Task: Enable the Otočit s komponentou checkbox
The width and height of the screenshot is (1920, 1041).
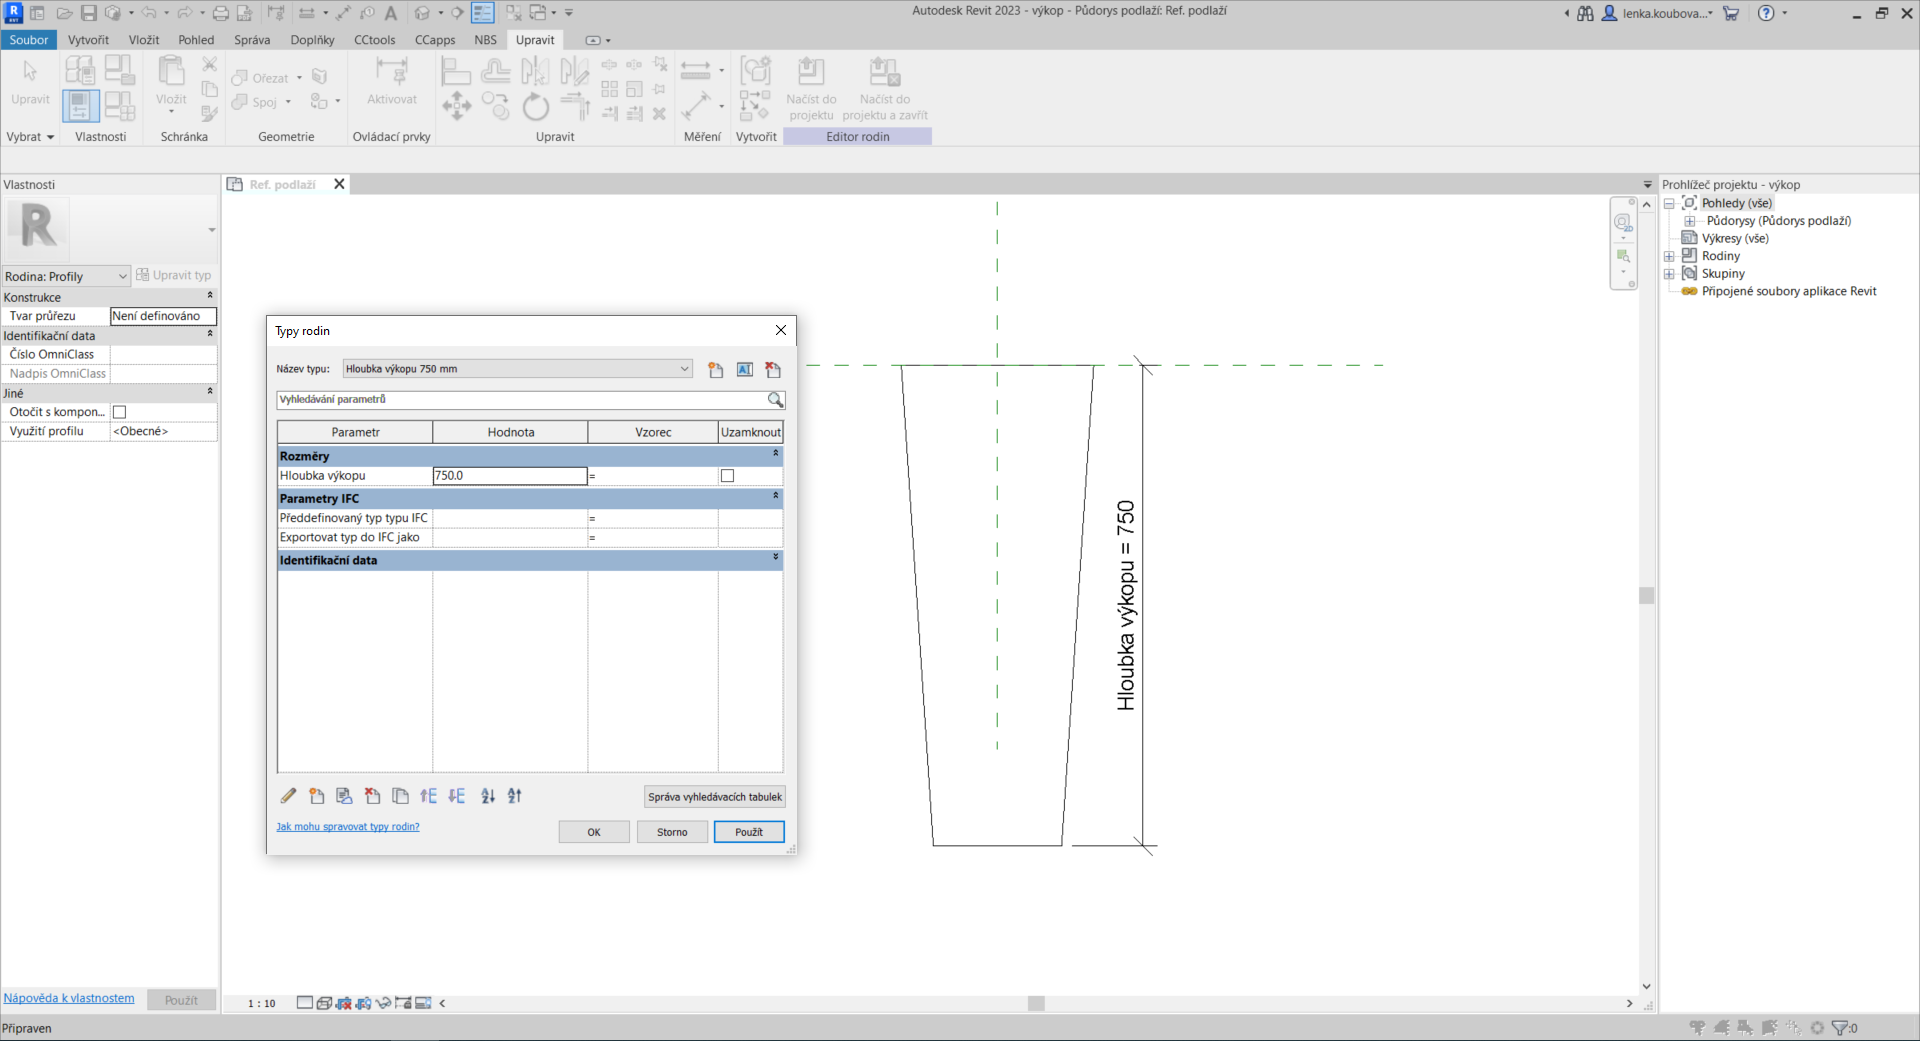Action: tap(120, 412)
